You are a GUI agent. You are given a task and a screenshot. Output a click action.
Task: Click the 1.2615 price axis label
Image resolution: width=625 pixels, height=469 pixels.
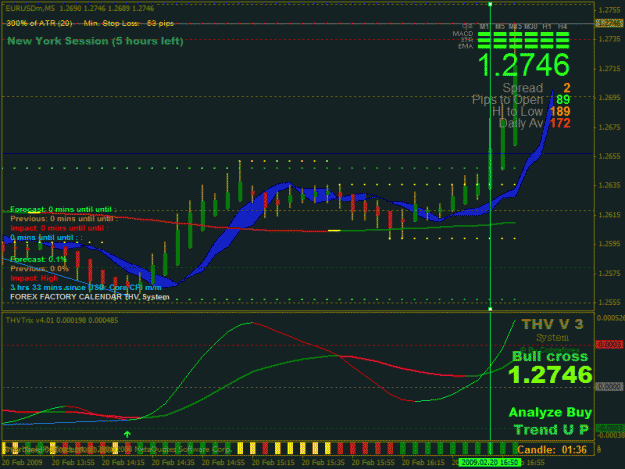(609, 215)
